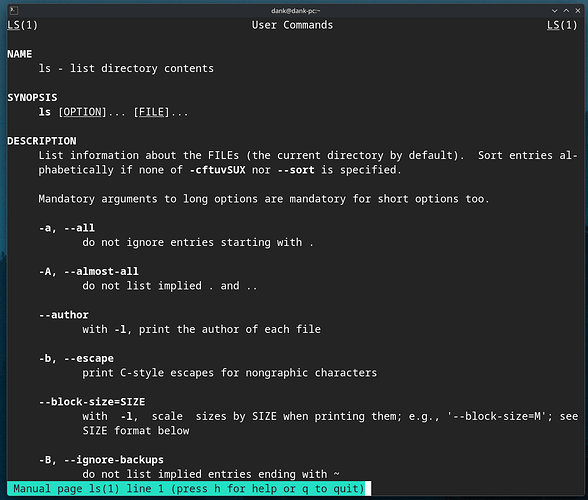This screenshot has width=588, height=500.
Task: Click the underlined OPTION argument
Action: [x=82, y=112]
